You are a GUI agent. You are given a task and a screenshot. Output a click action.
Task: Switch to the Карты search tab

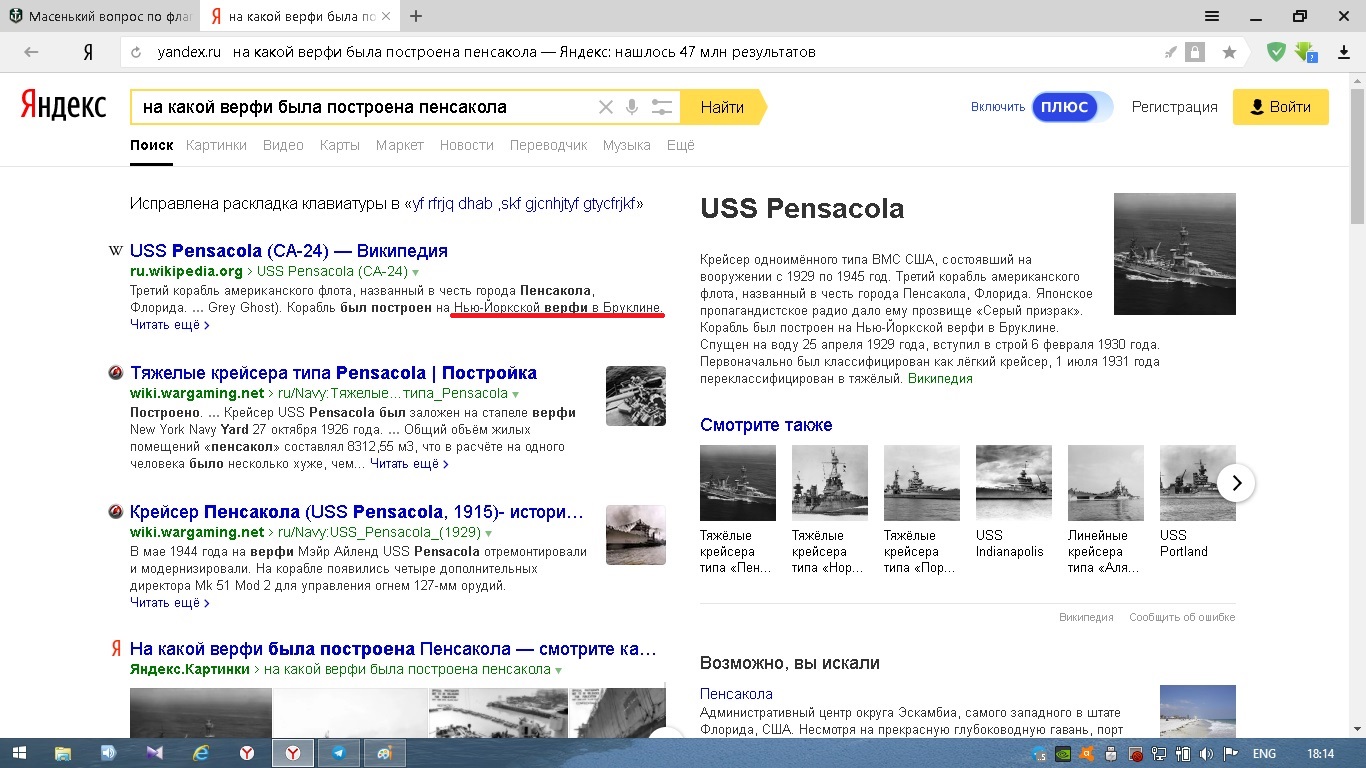pyautogui.click(x=340, y=145)
